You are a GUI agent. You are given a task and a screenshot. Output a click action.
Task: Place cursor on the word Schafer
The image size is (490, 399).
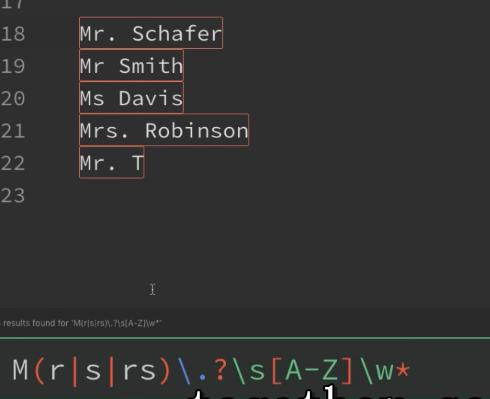[x=177, y=33]
